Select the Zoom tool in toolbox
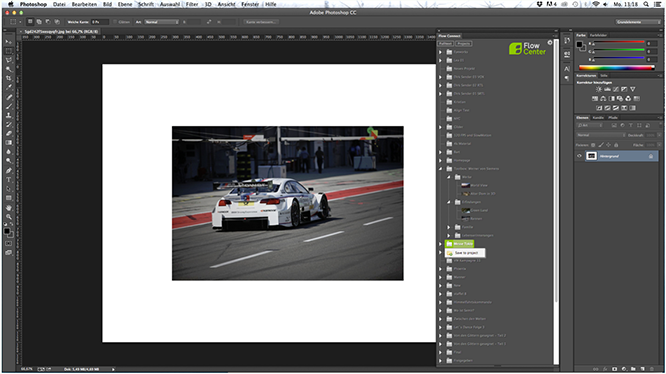This screenshot has width=666, height=374. pos(8,217)
